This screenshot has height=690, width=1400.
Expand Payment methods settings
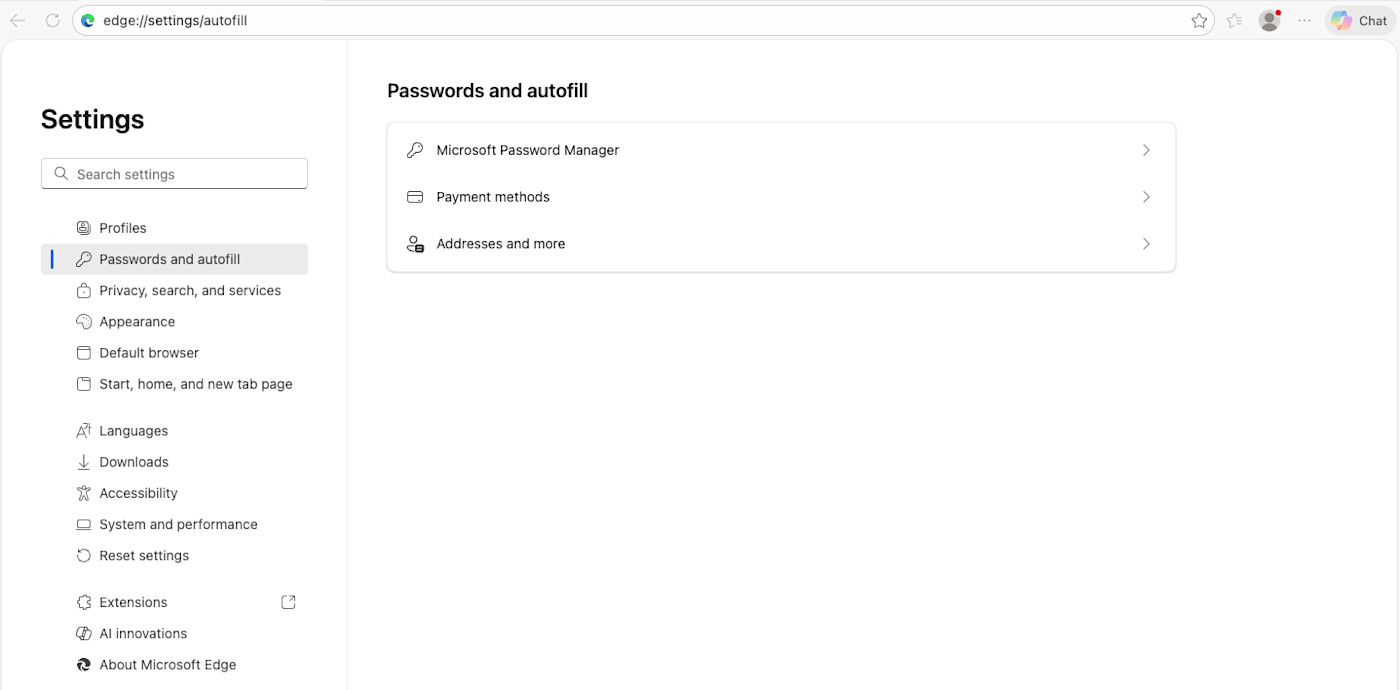tap(1146, 196)
